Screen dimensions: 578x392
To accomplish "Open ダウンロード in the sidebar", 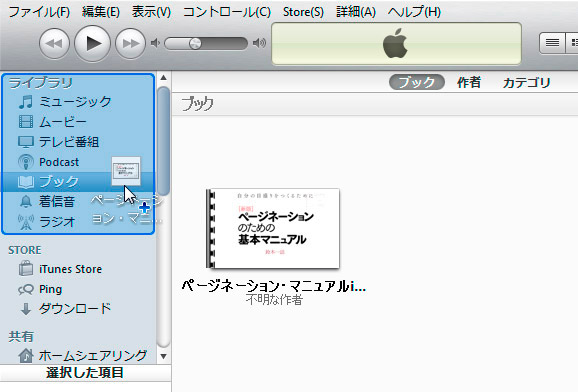I will click(x=65, y=309).
